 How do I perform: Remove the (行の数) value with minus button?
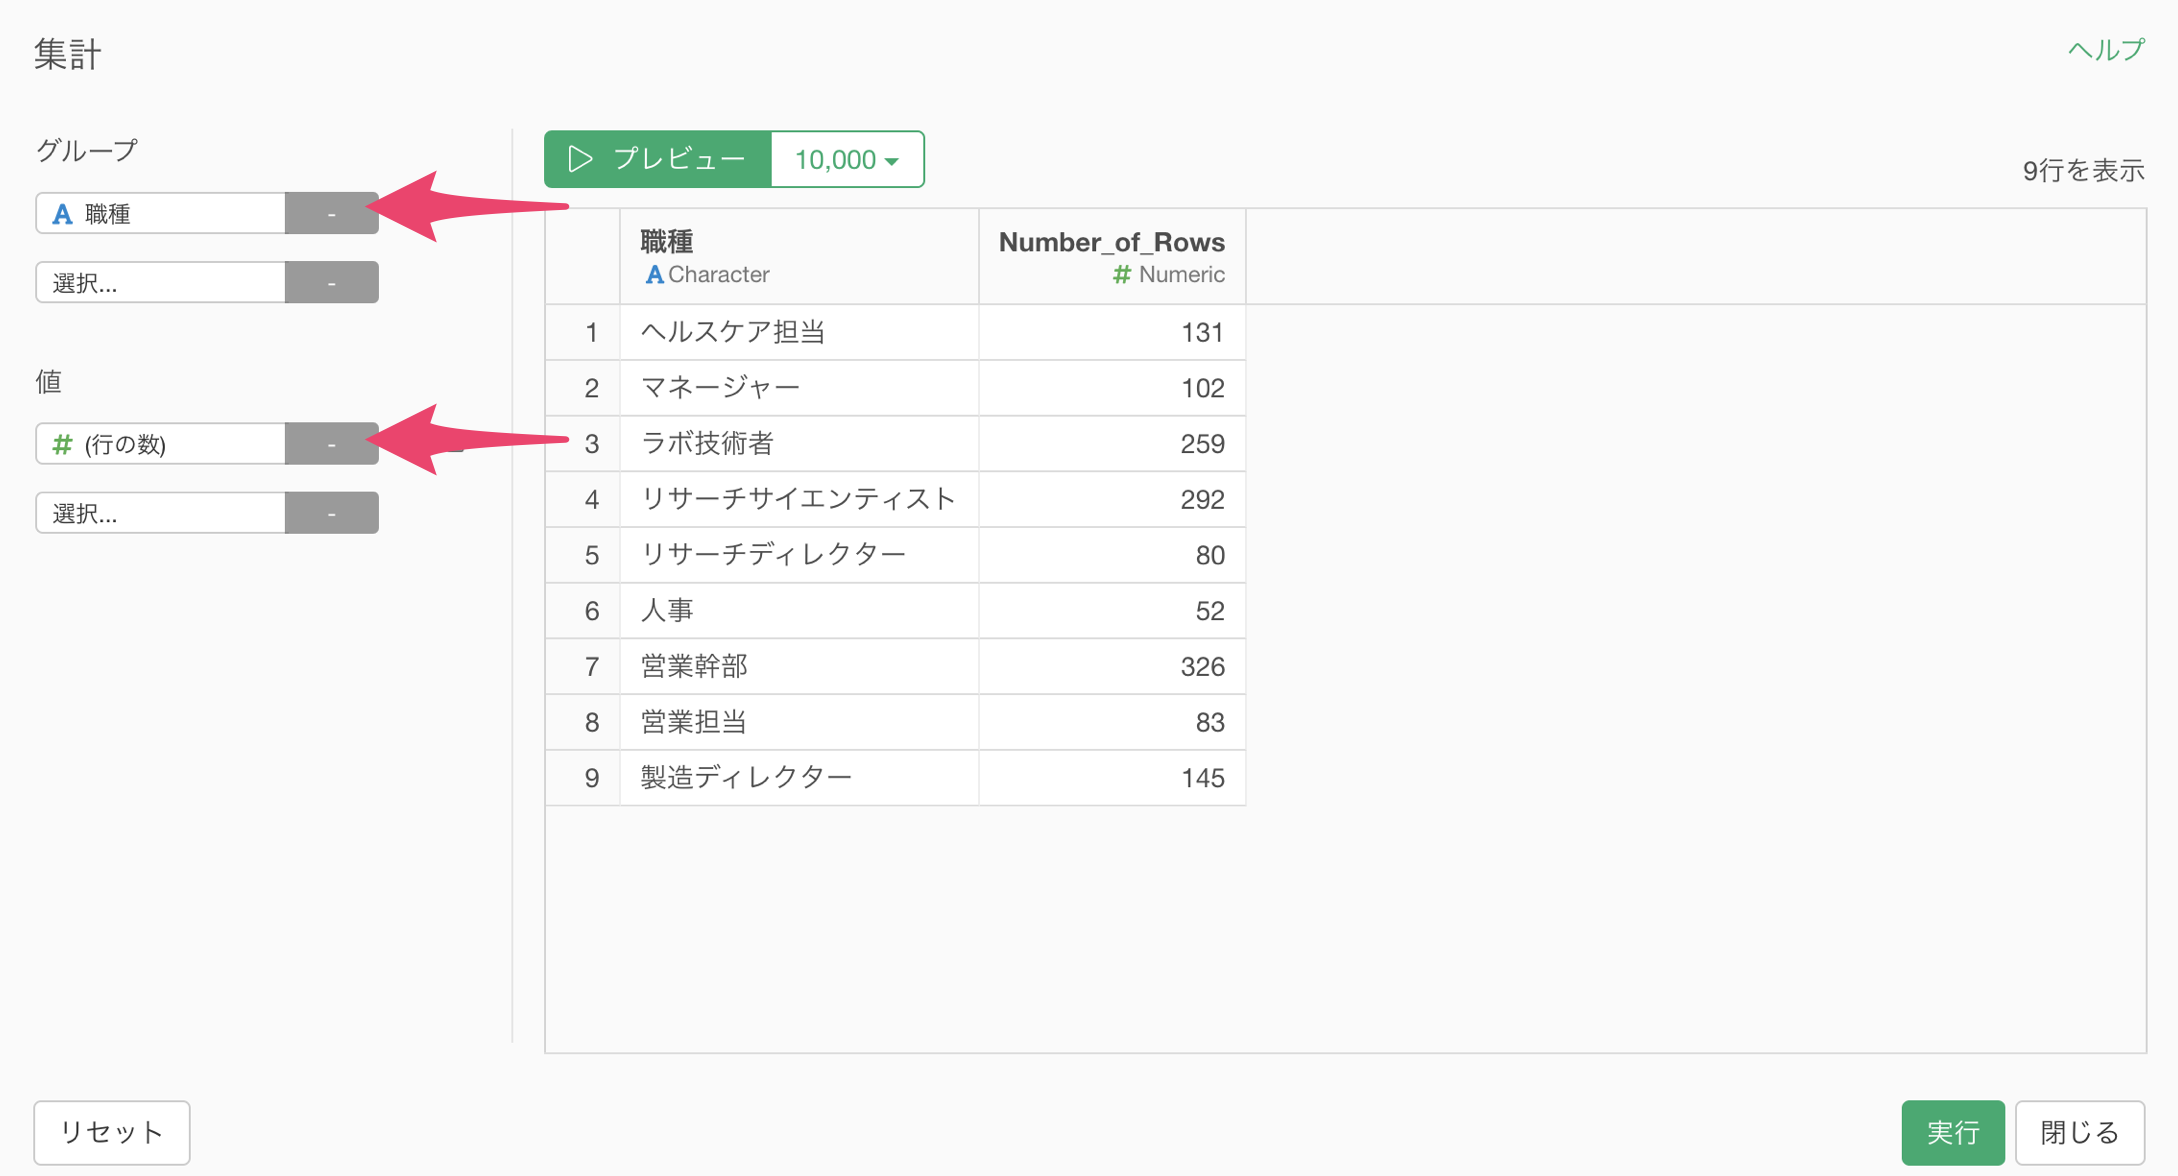[332, 443]
